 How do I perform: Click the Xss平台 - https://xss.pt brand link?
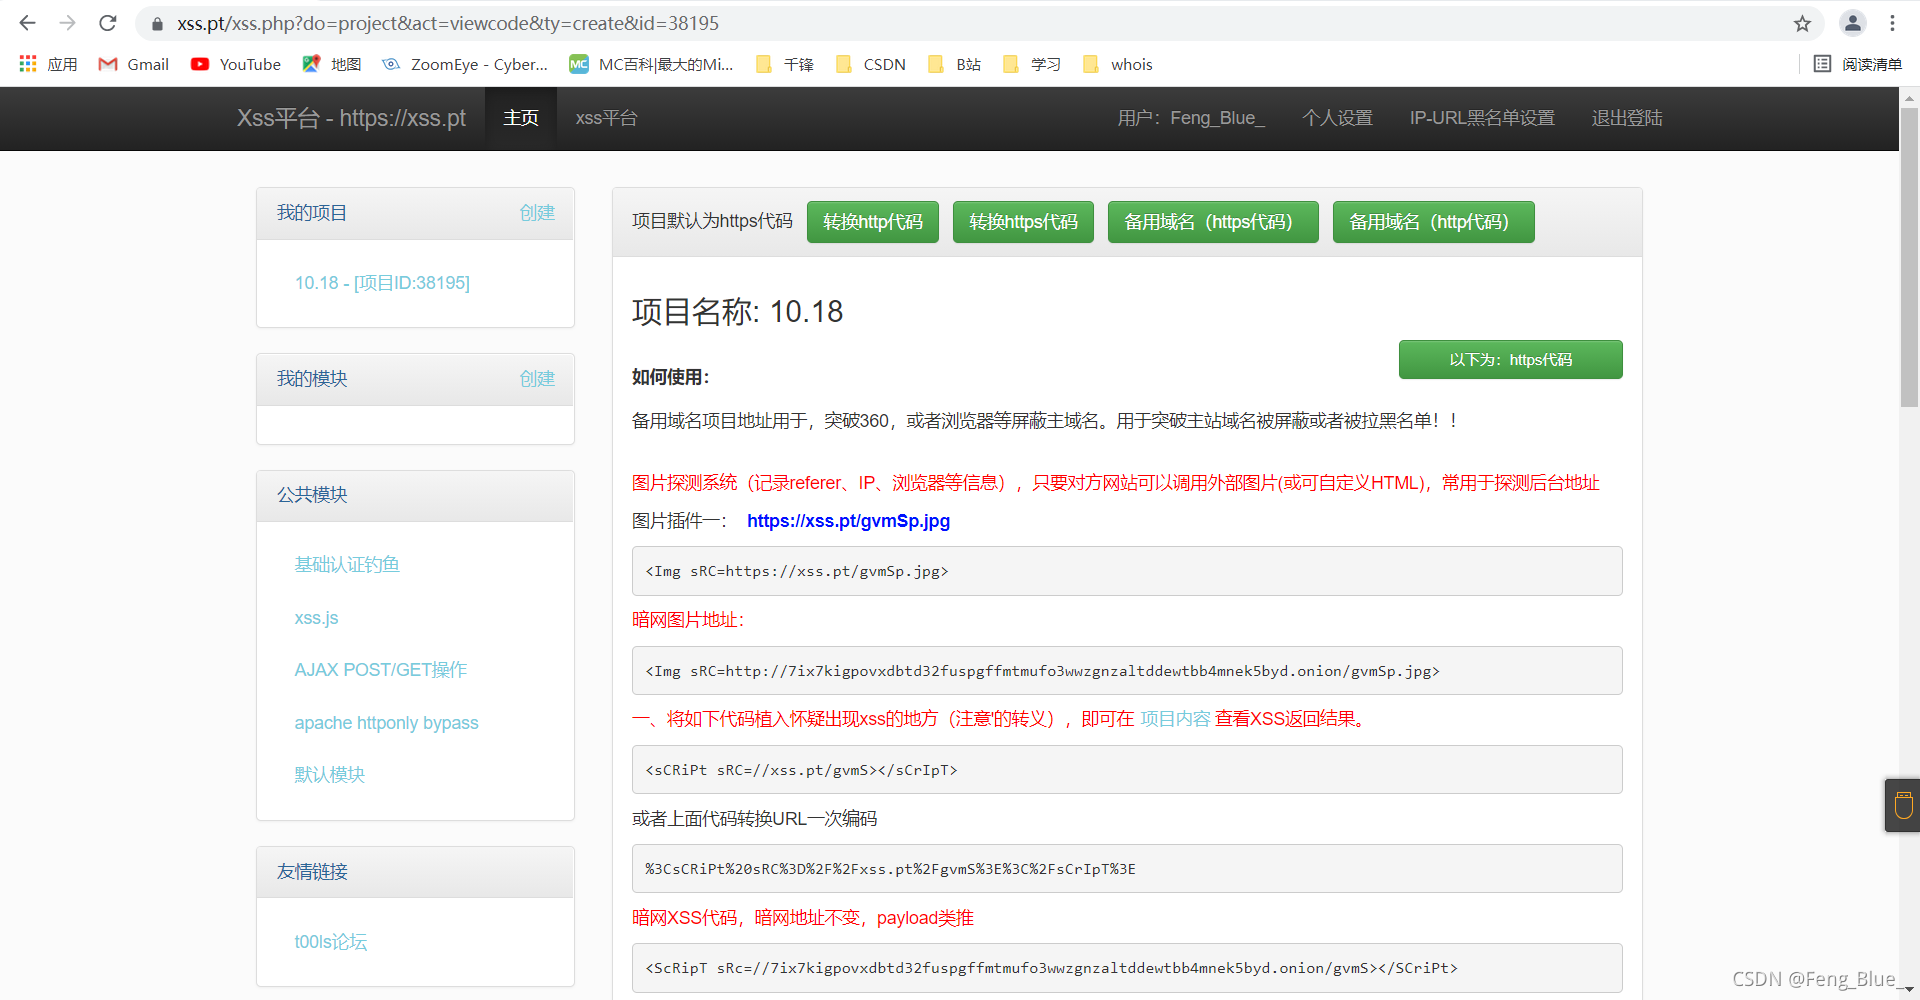[351, 118]
